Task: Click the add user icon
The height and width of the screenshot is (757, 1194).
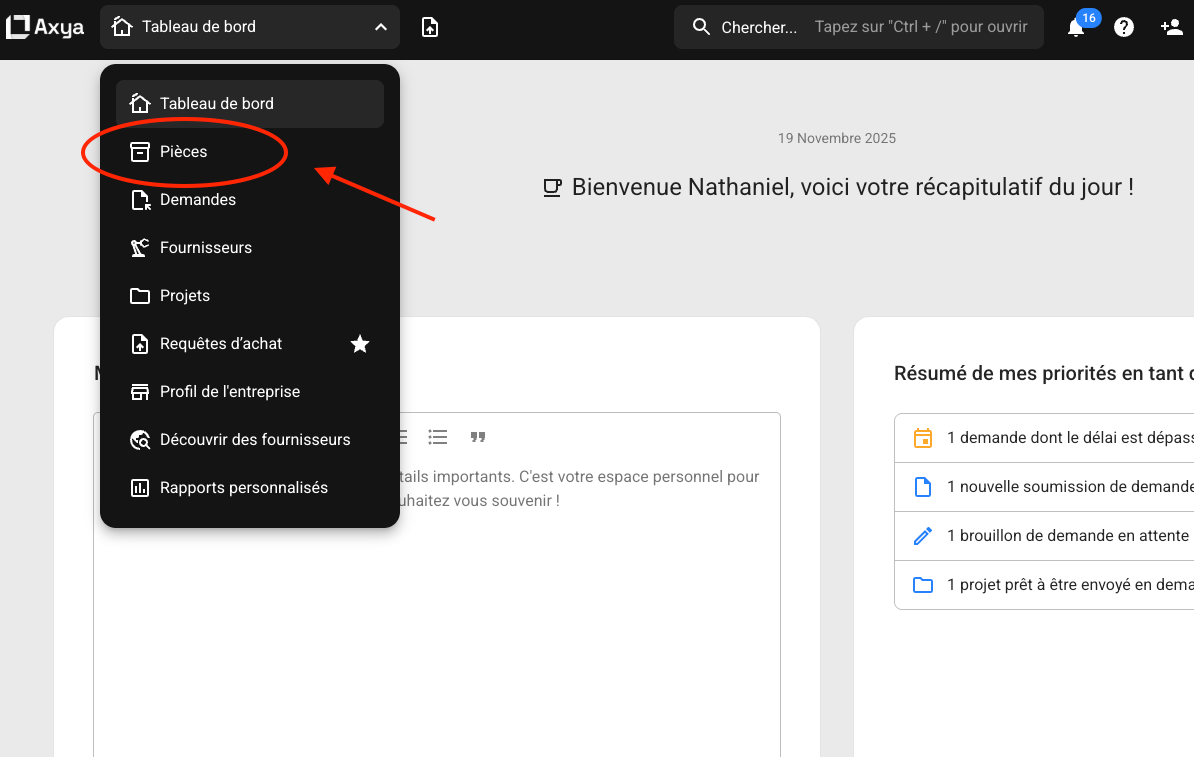Action: point(1171,28)
